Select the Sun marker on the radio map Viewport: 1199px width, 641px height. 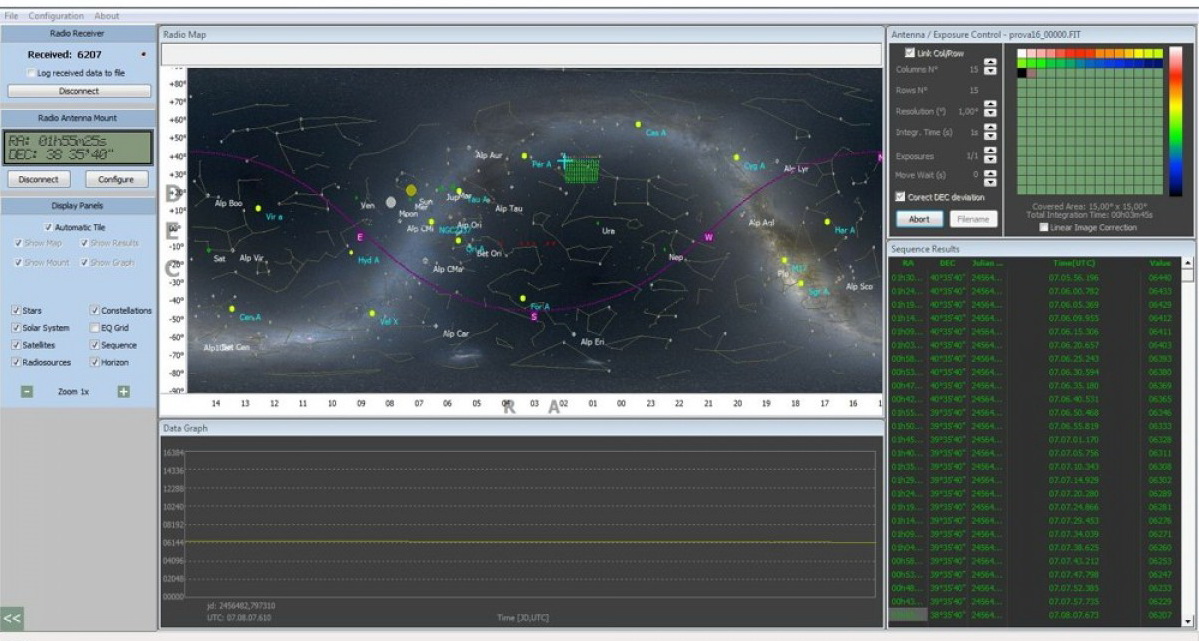pyautogui.click(x=411, y=190)
